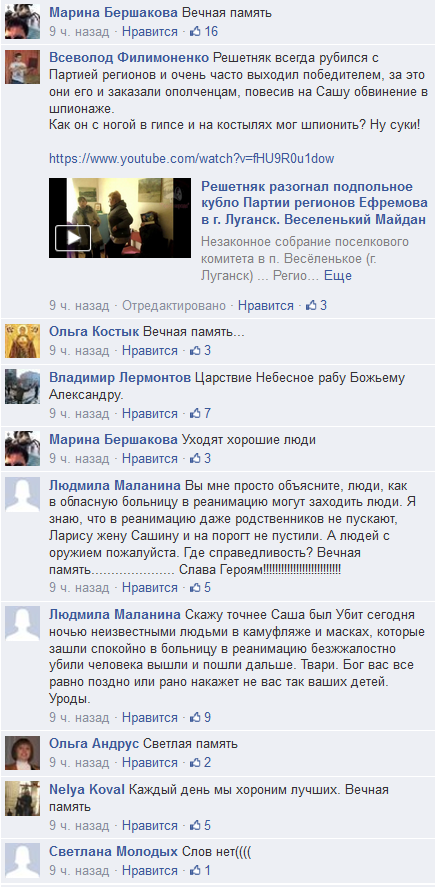Image resolution: width=437 pixels, height=887 pixels.
Task: Open Владимир Лермонтов's profile name
Action: click(x=120, y=378)
